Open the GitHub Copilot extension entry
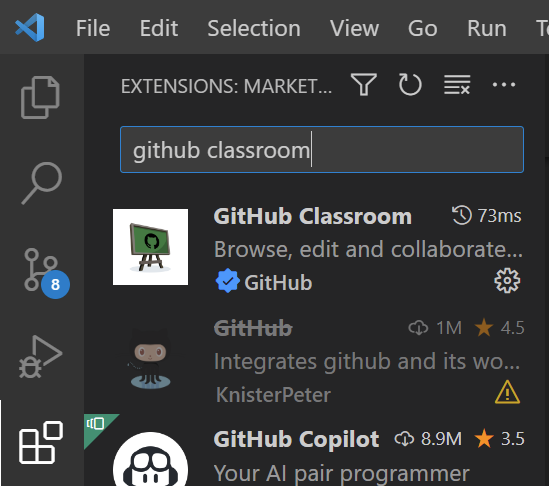549x486 pixels. click(317, 452)
